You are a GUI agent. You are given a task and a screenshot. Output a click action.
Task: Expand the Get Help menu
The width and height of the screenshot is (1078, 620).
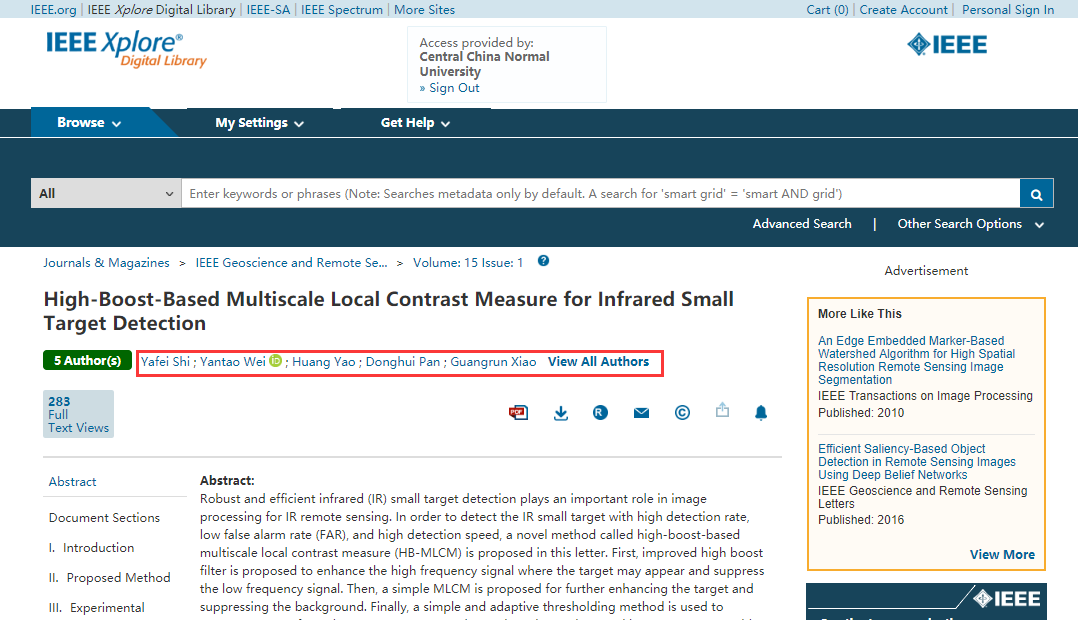click(x=415, y=123)
